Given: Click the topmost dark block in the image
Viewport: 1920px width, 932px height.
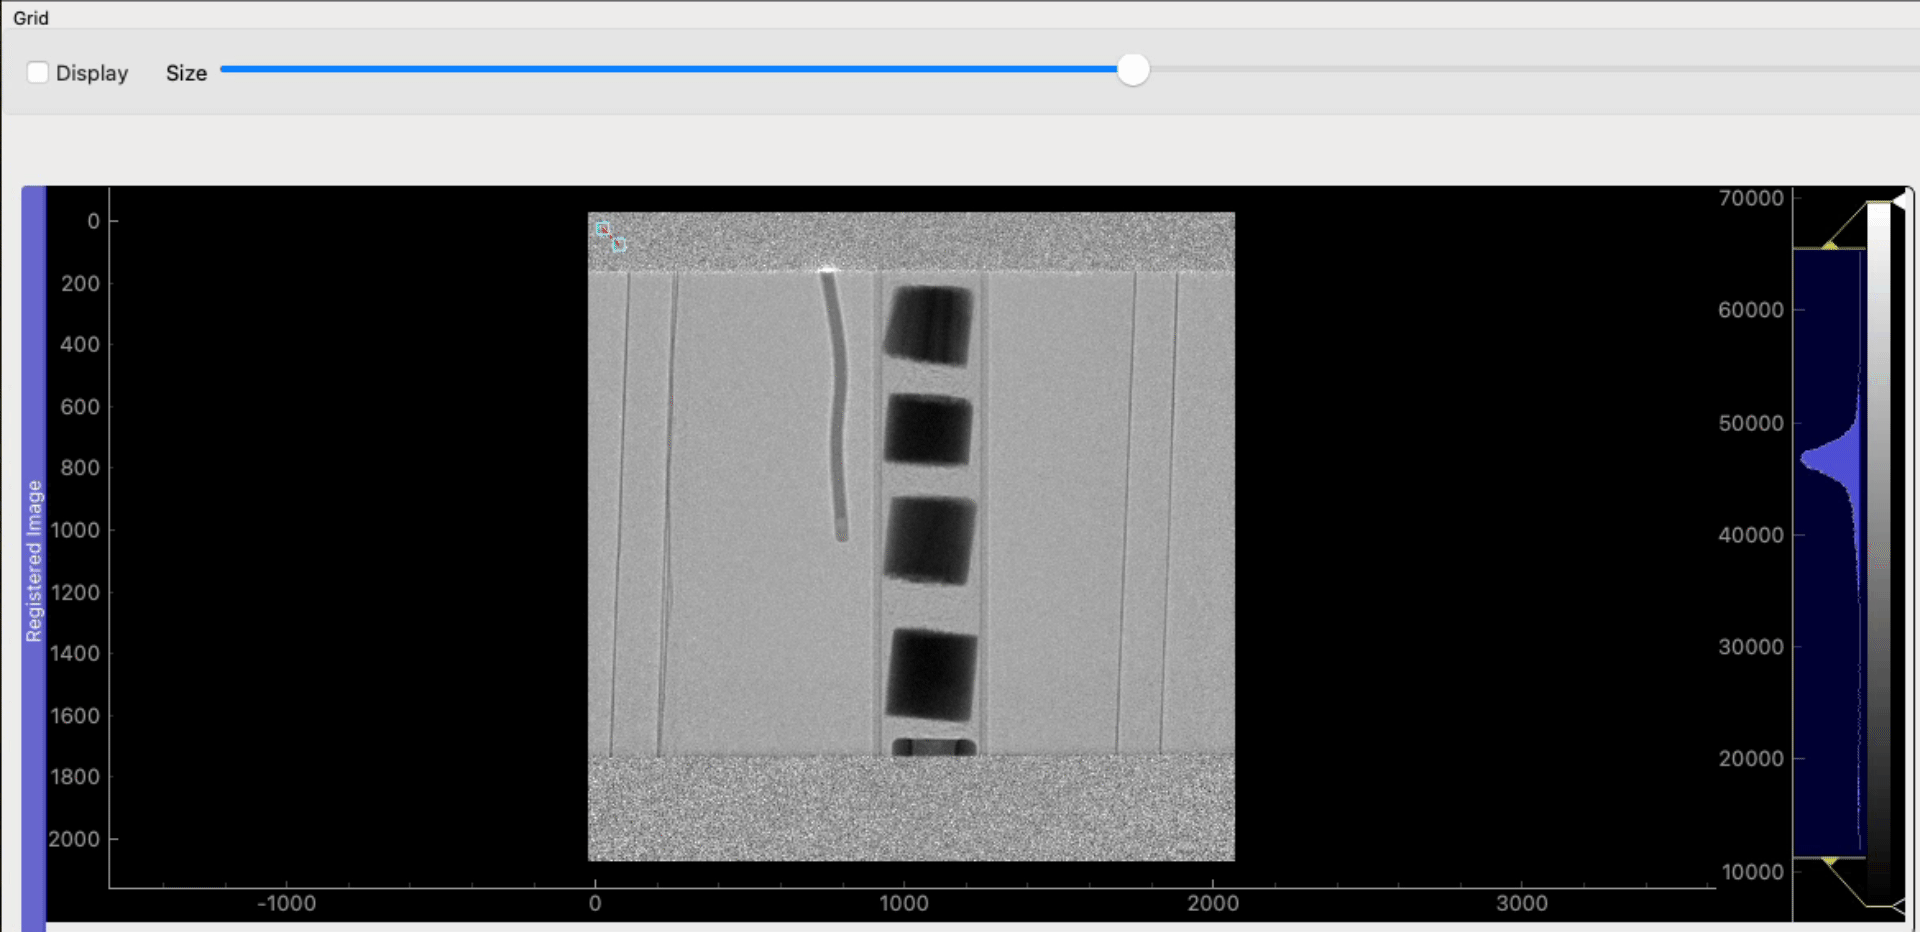Looking at the screenshot, I should pyautogui.click(x=929, y=324).
